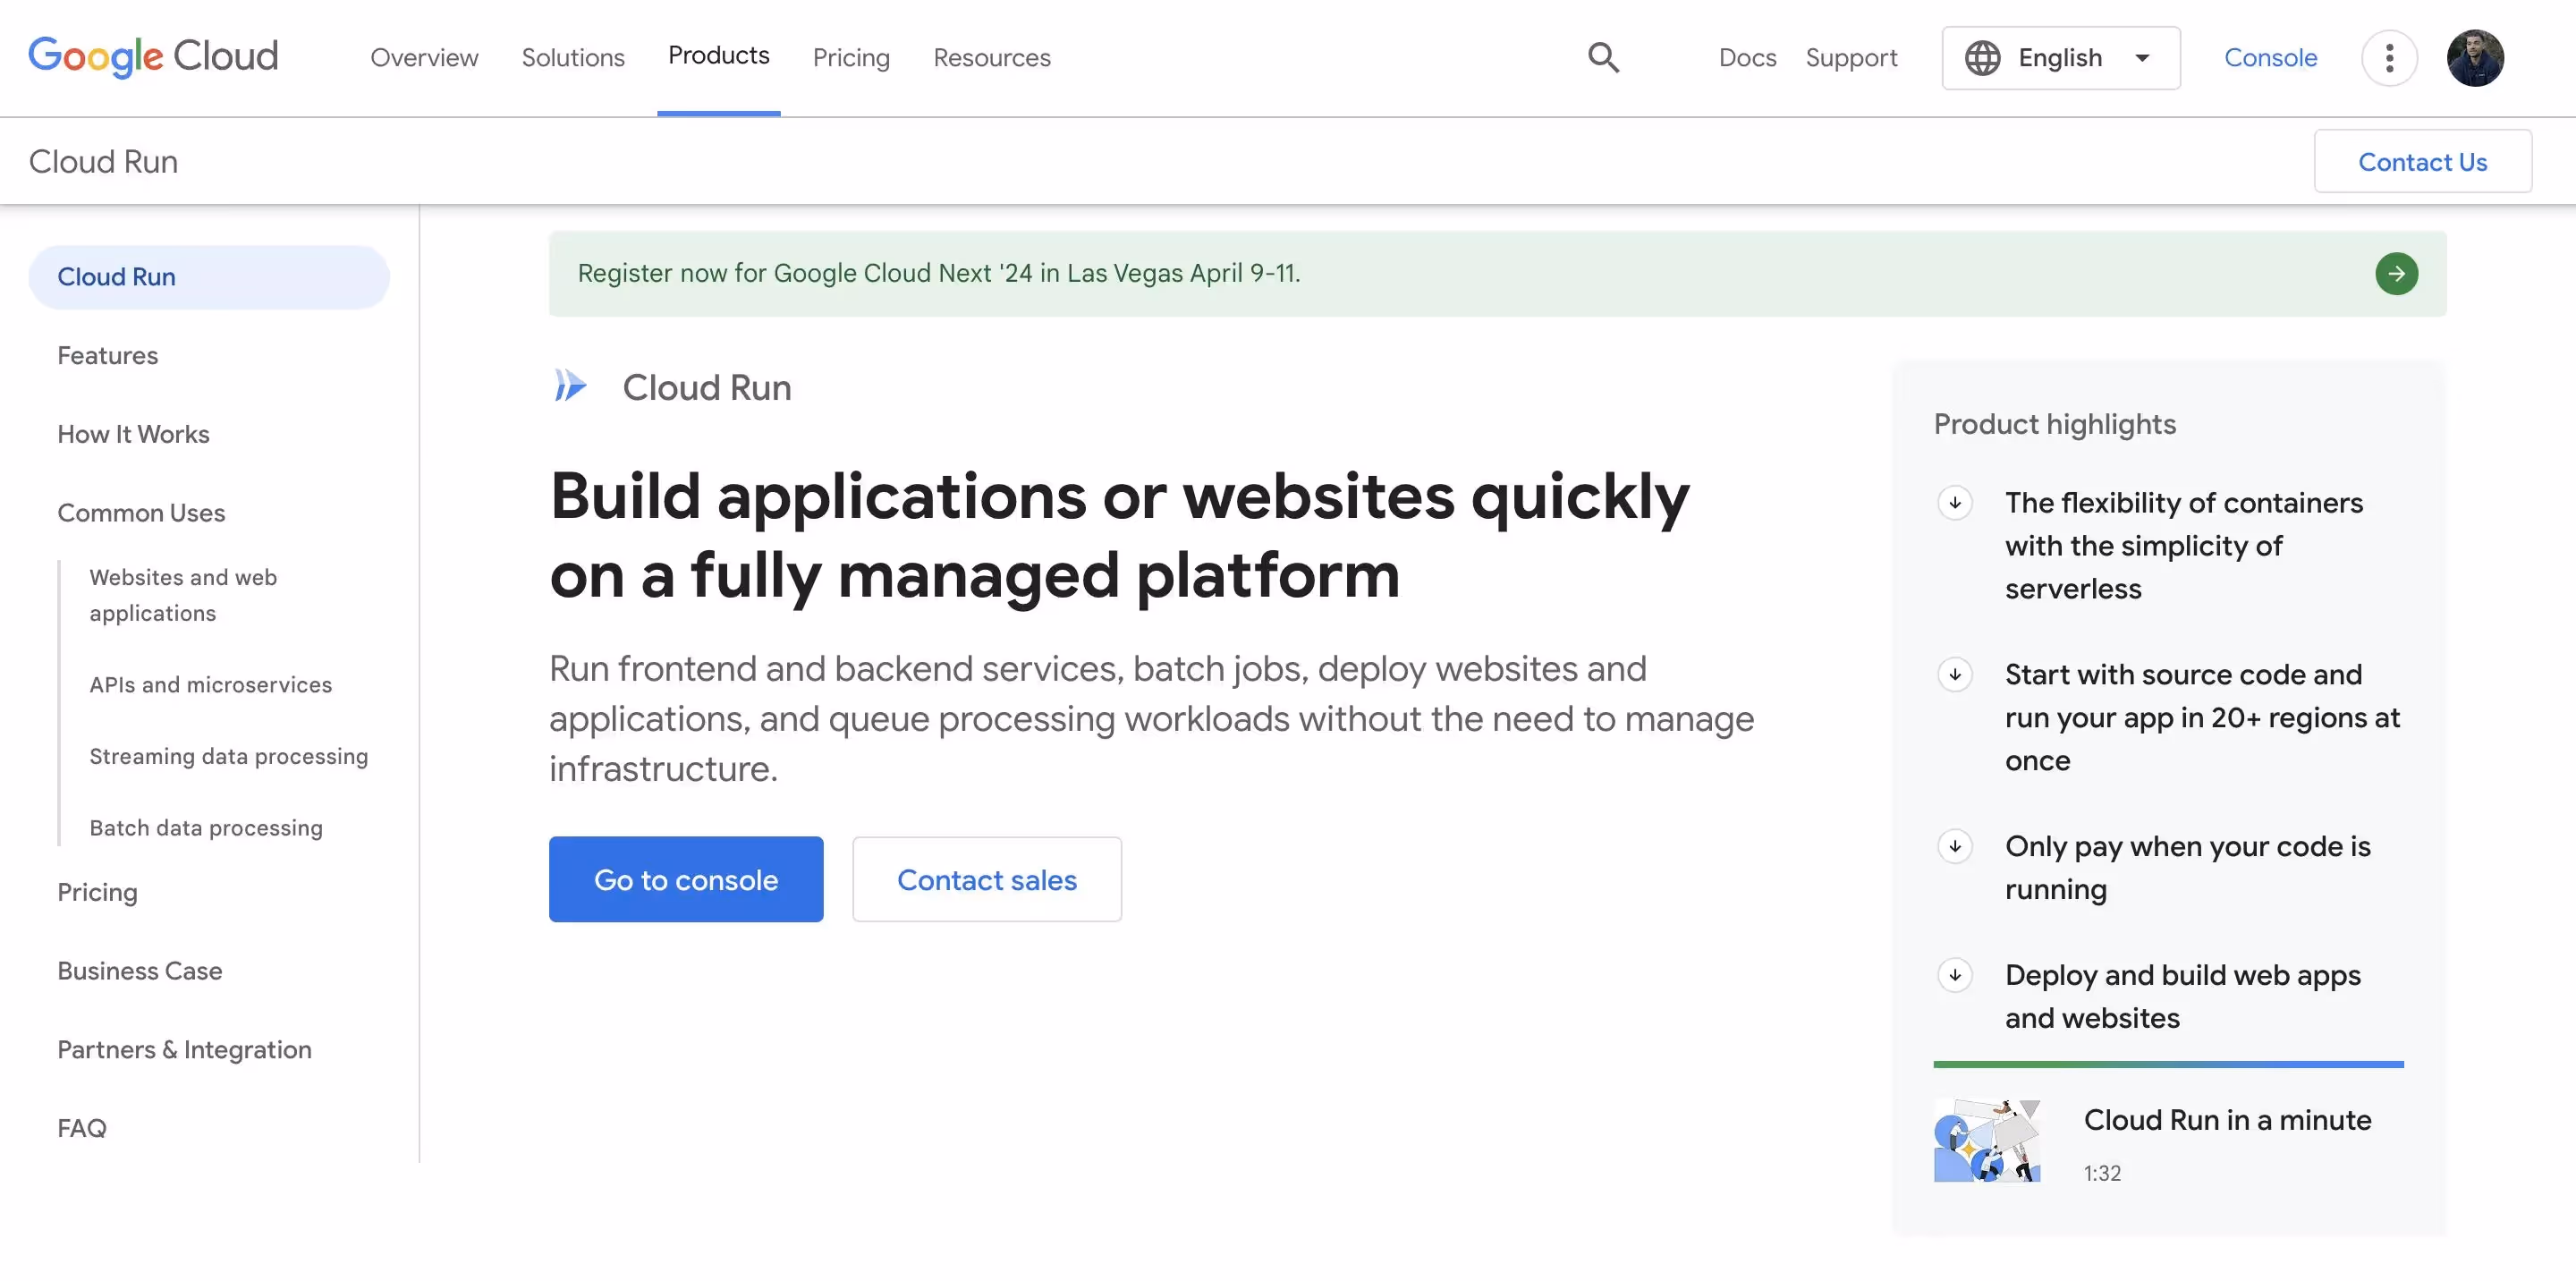Open the three-dot more options menu
Image resolution: width=2576 pixels, height=1281 pixels.
click(2389, 58)
